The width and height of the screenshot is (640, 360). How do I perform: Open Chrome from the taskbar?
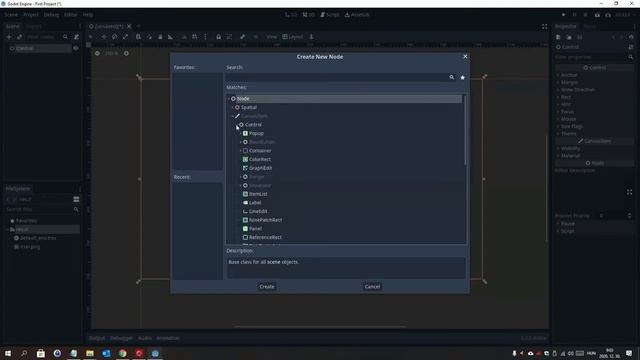coord(122,353)
